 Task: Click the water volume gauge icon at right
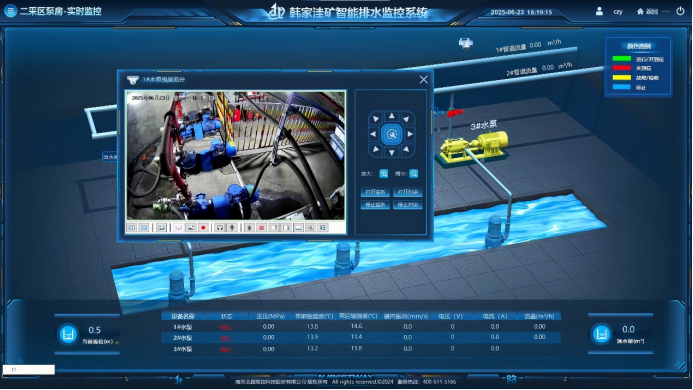pyautogui.click(x=601, y=334)
